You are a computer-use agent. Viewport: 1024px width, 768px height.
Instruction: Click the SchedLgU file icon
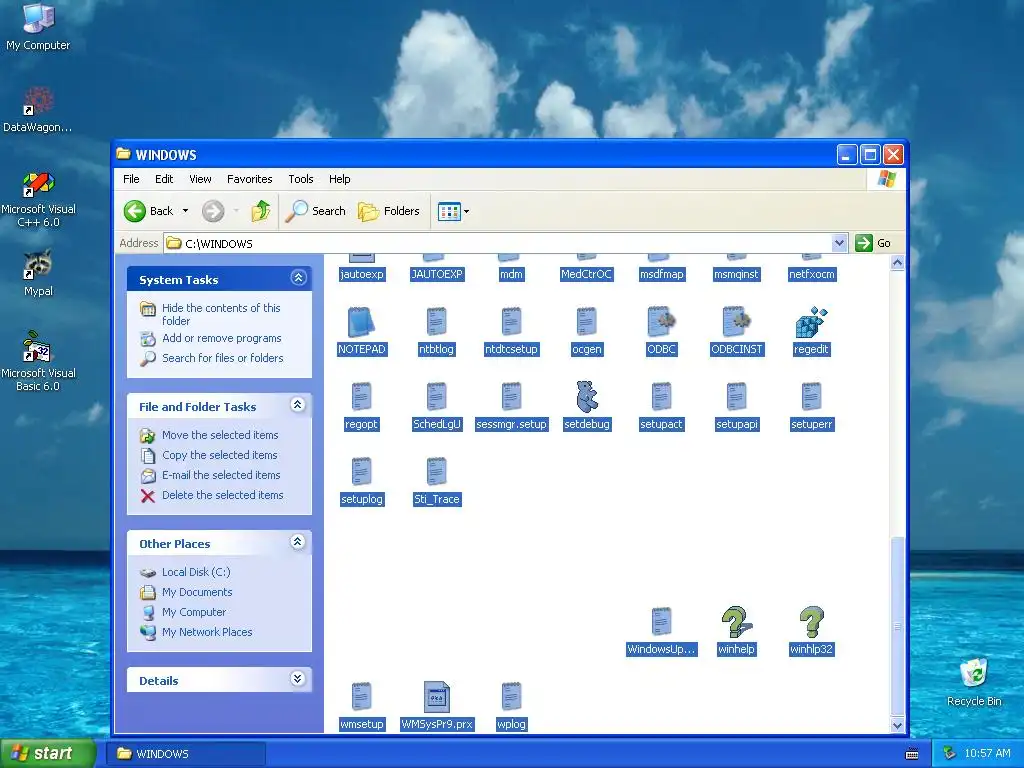pyautogui.click(x=436, y=397)
